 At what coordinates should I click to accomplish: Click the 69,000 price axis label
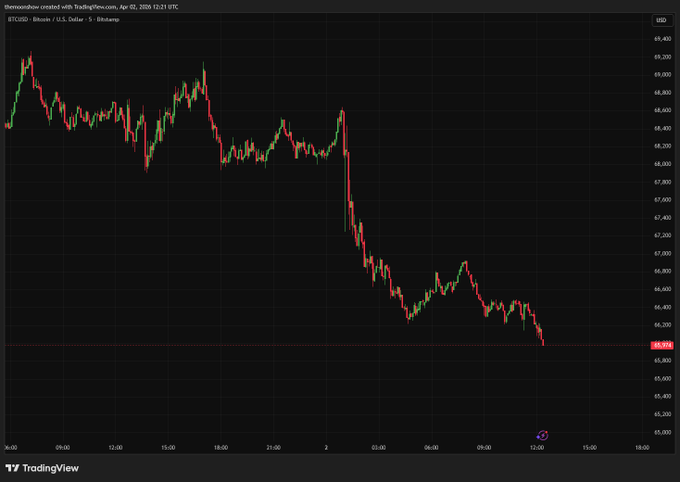[662, 74]
